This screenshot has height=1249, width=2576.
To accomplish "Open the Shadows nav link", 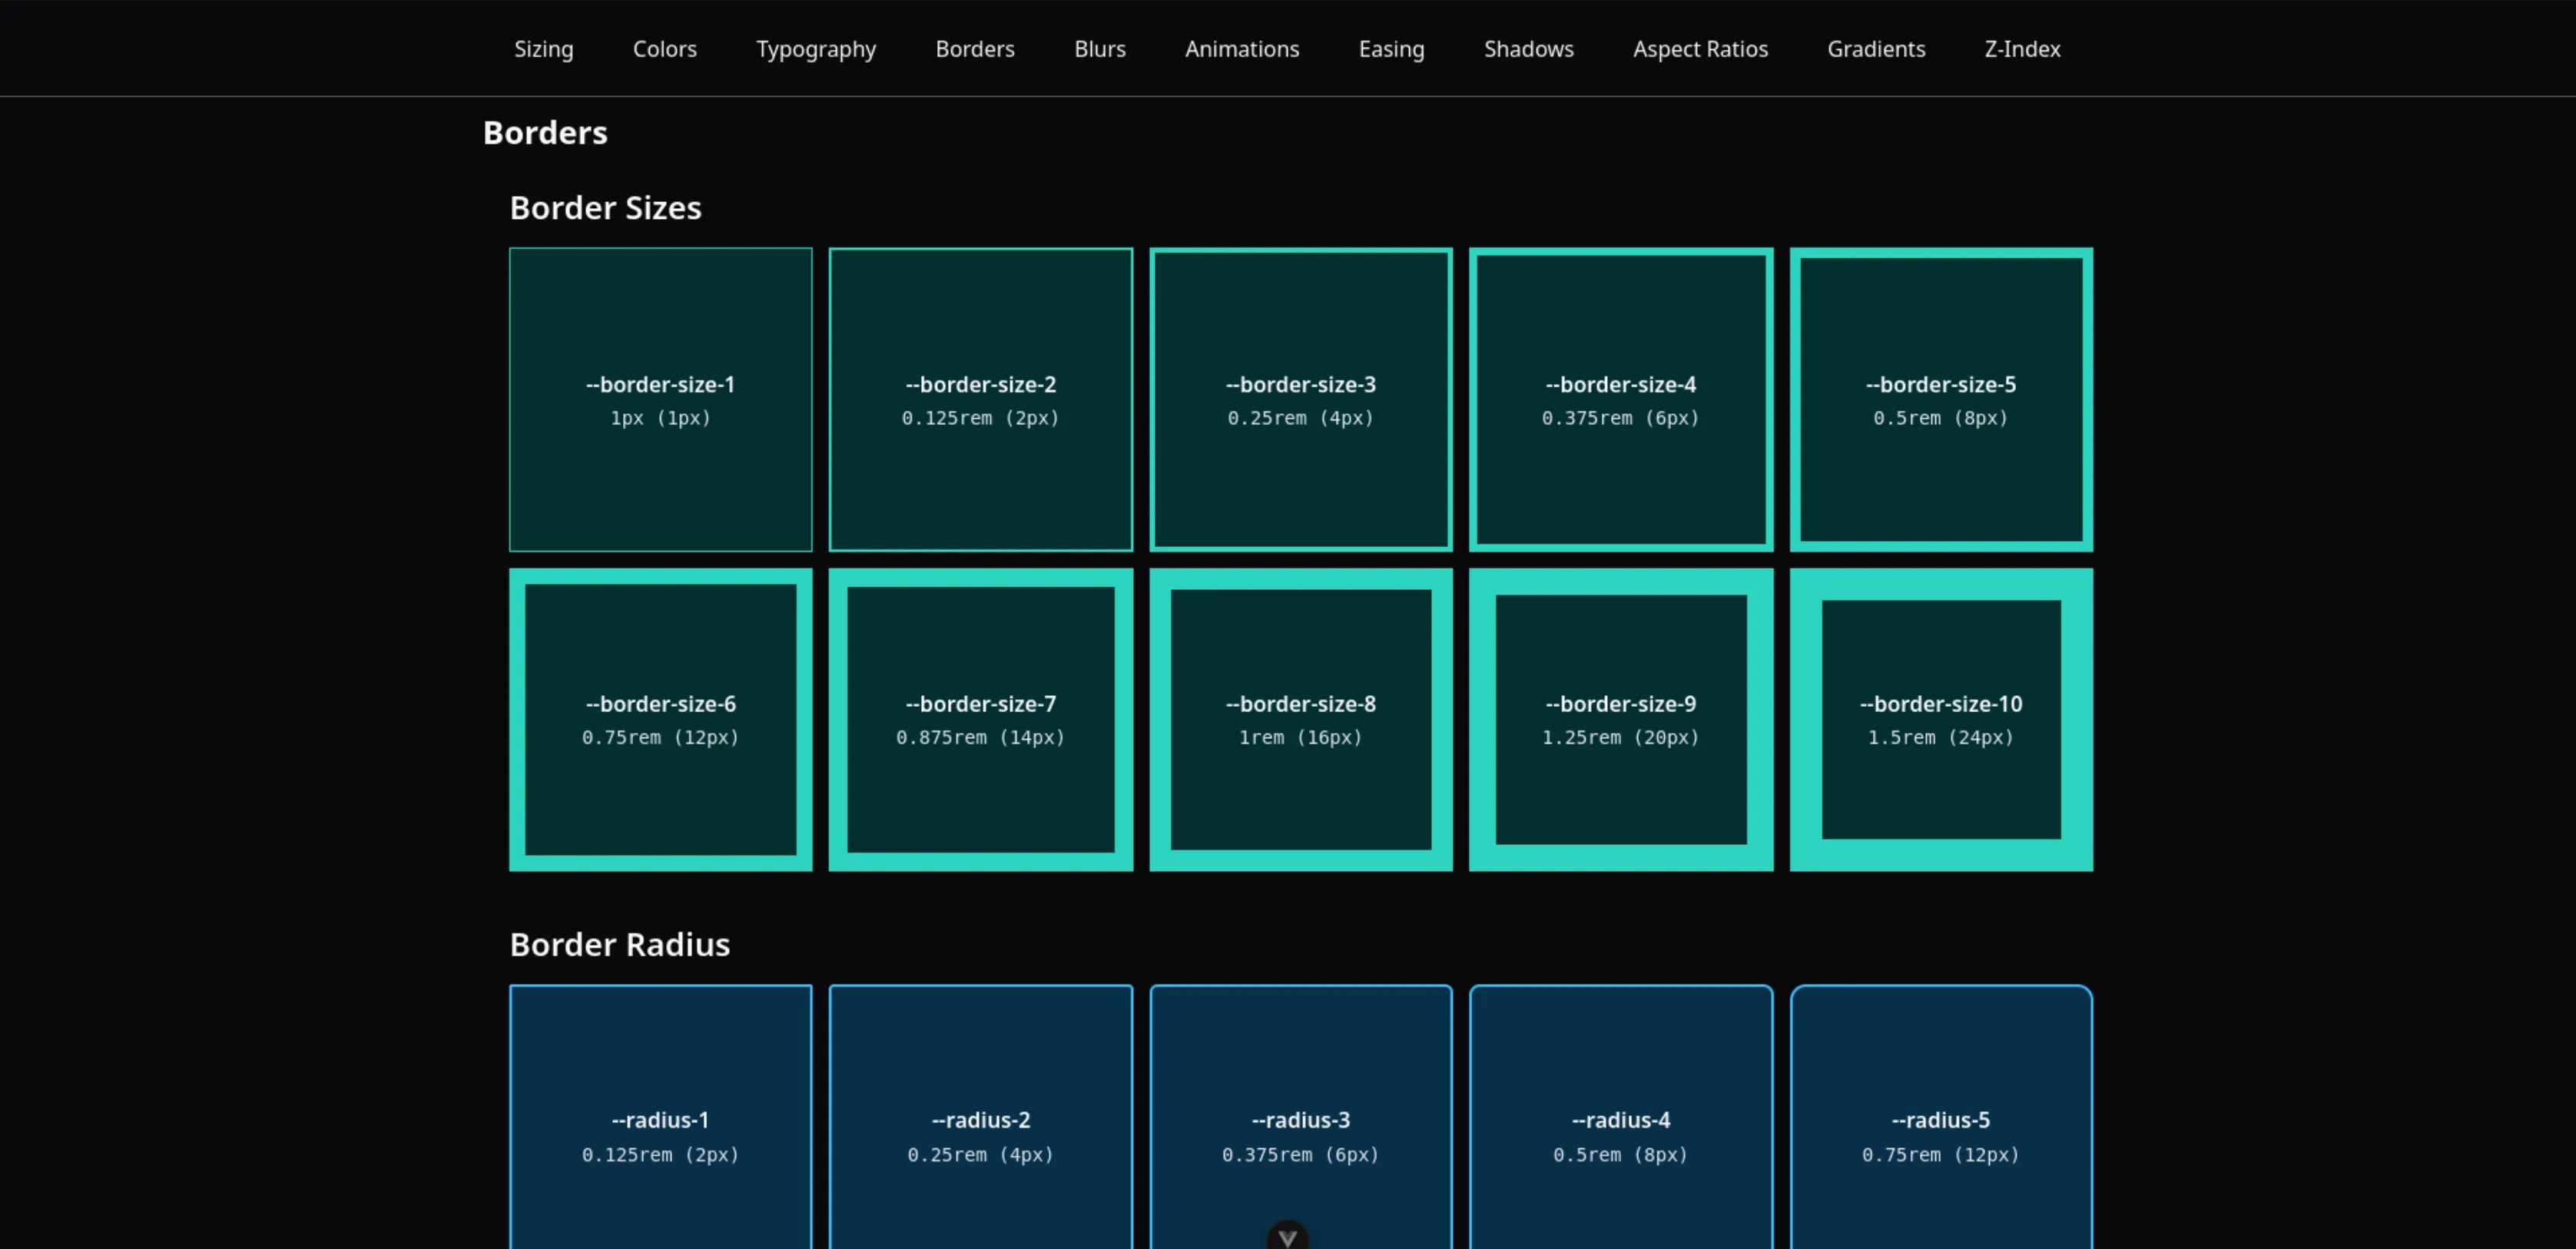I will pos(1528,49).
